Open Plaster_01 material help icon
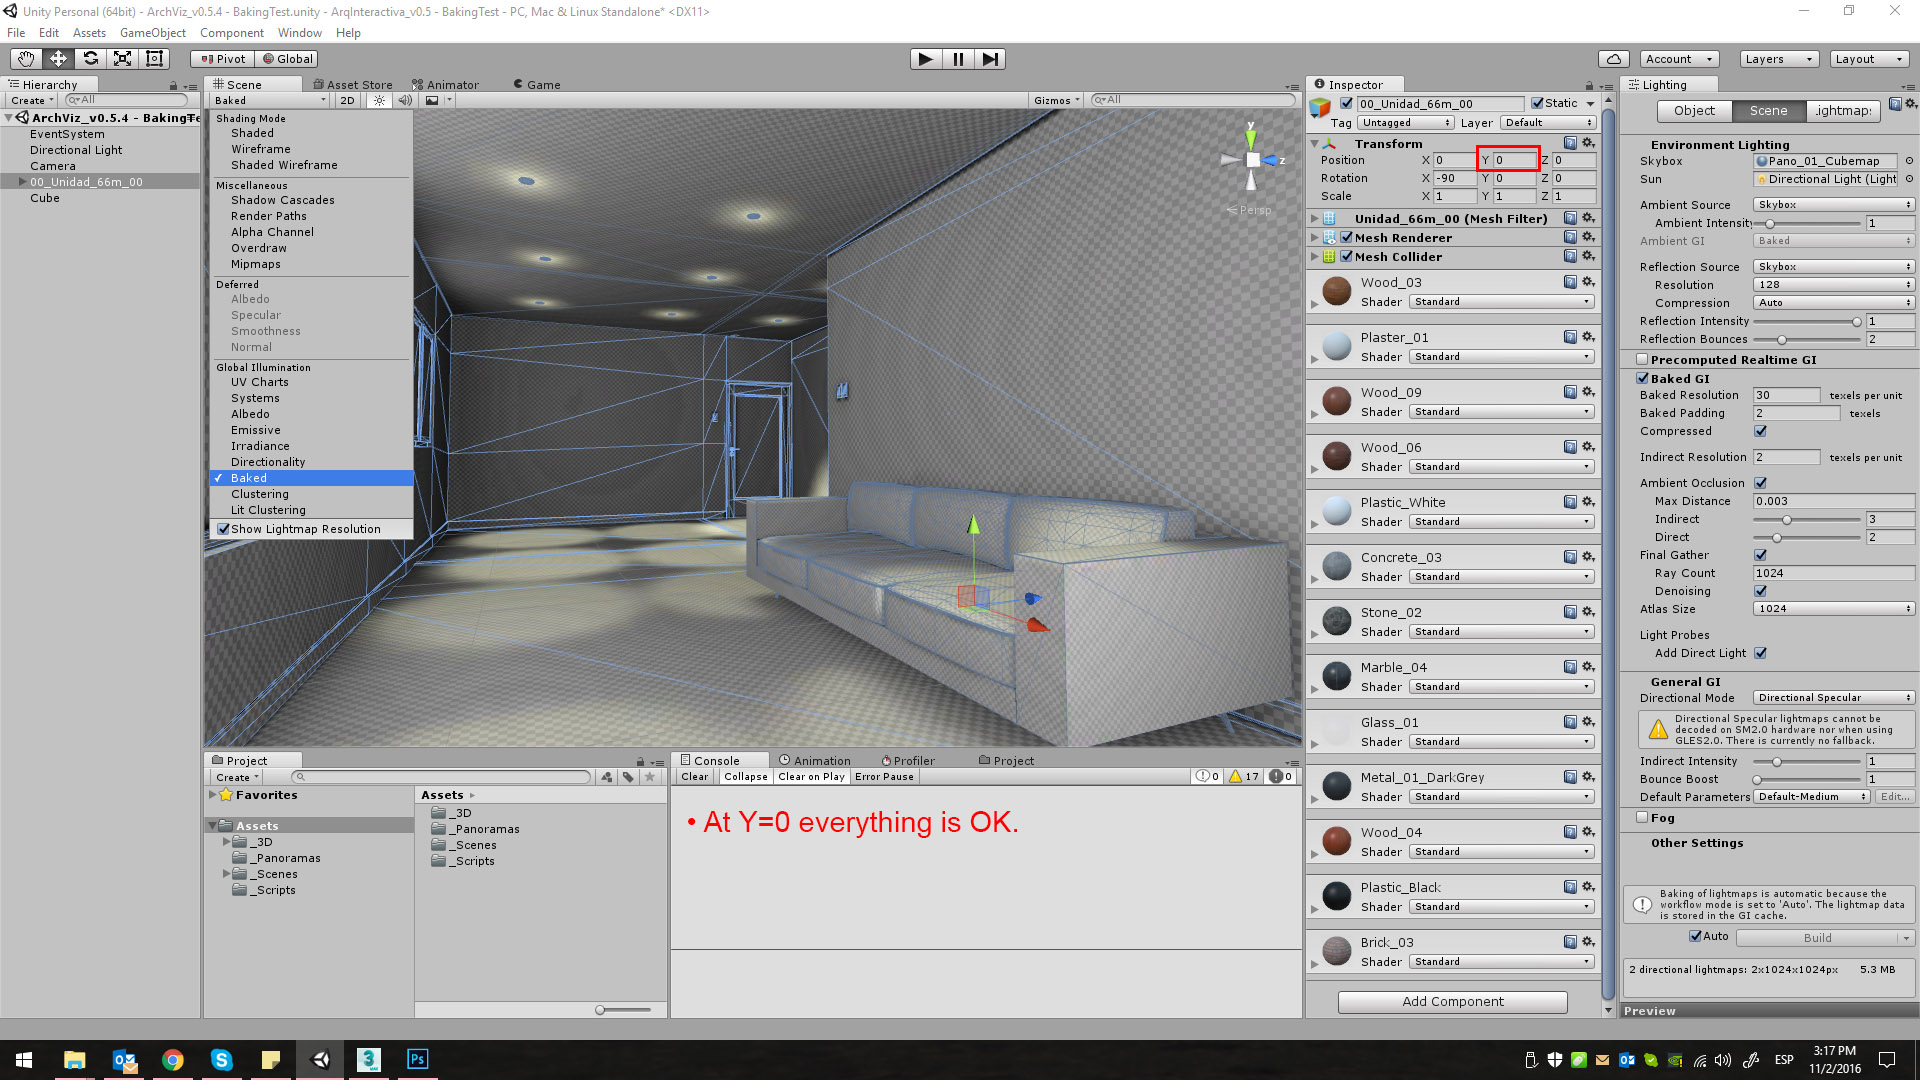Screen dimensions: 1920x1080 click(x=1570, y=337)
